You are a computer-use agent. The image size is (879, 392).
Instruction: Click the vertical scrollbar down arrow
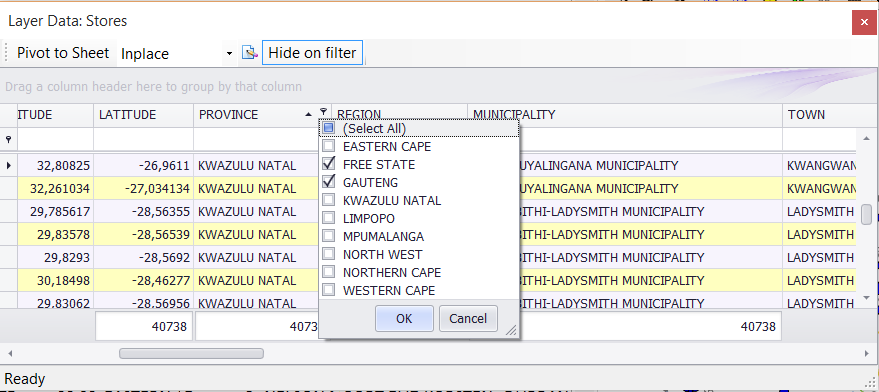point(866,298)
